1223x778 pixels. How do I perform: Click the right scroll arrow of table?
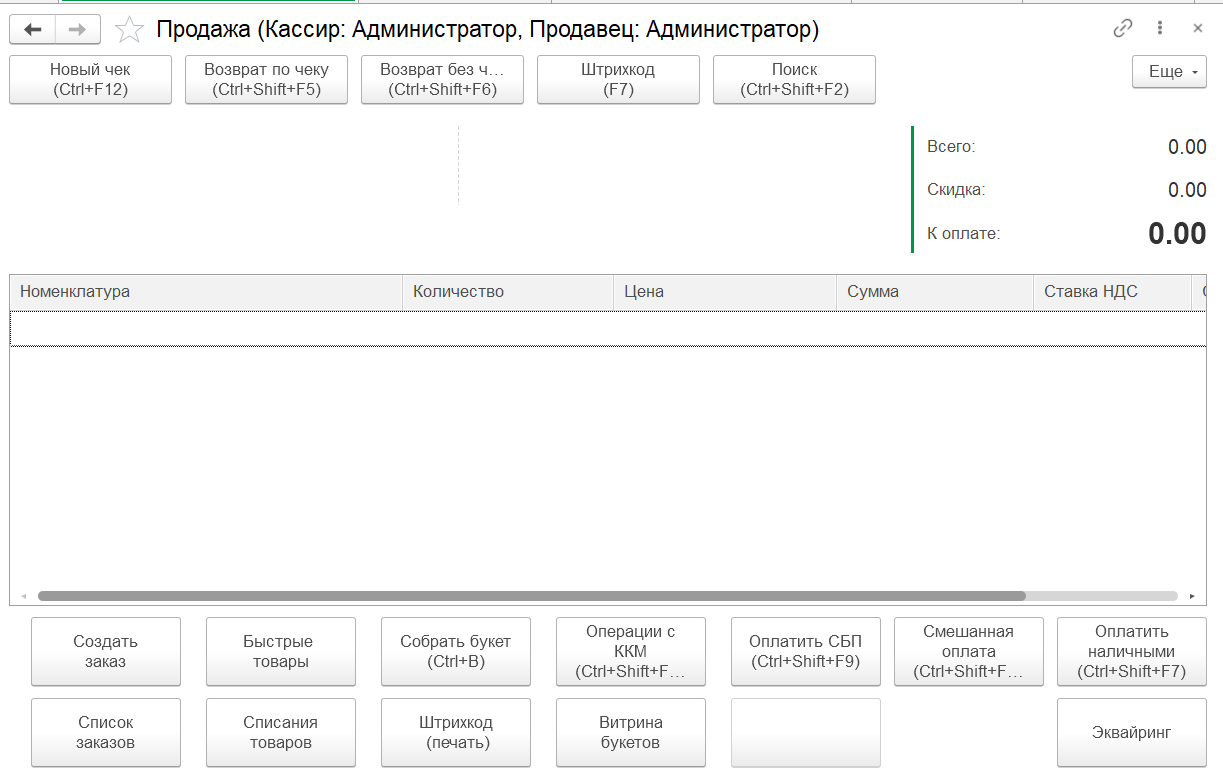click(x=1192, y=596)
